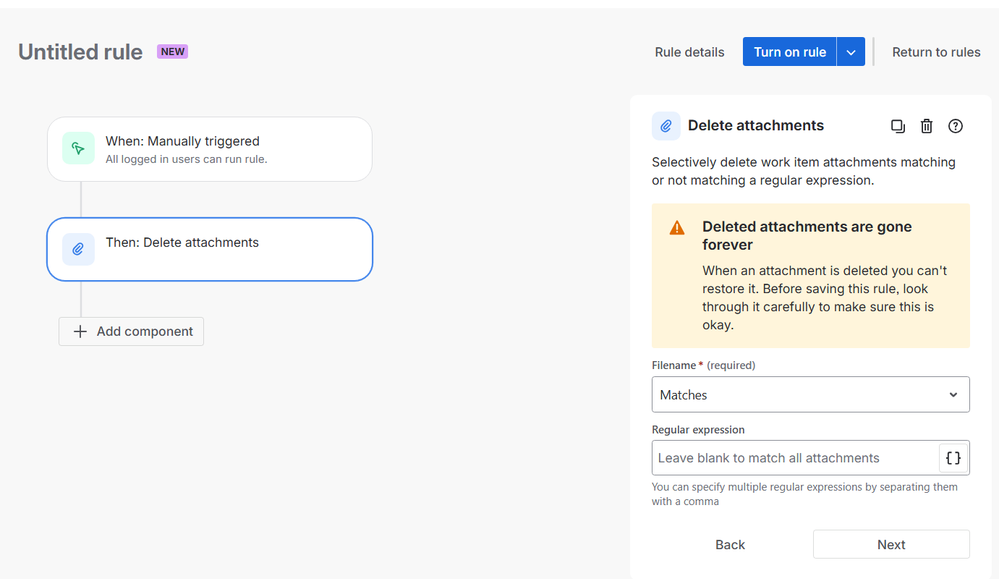The width and height of the screenshot is (999, 579).
Task: Select Then: Delete attachments card
Action: pyautogui.click(x=210, y=249)
